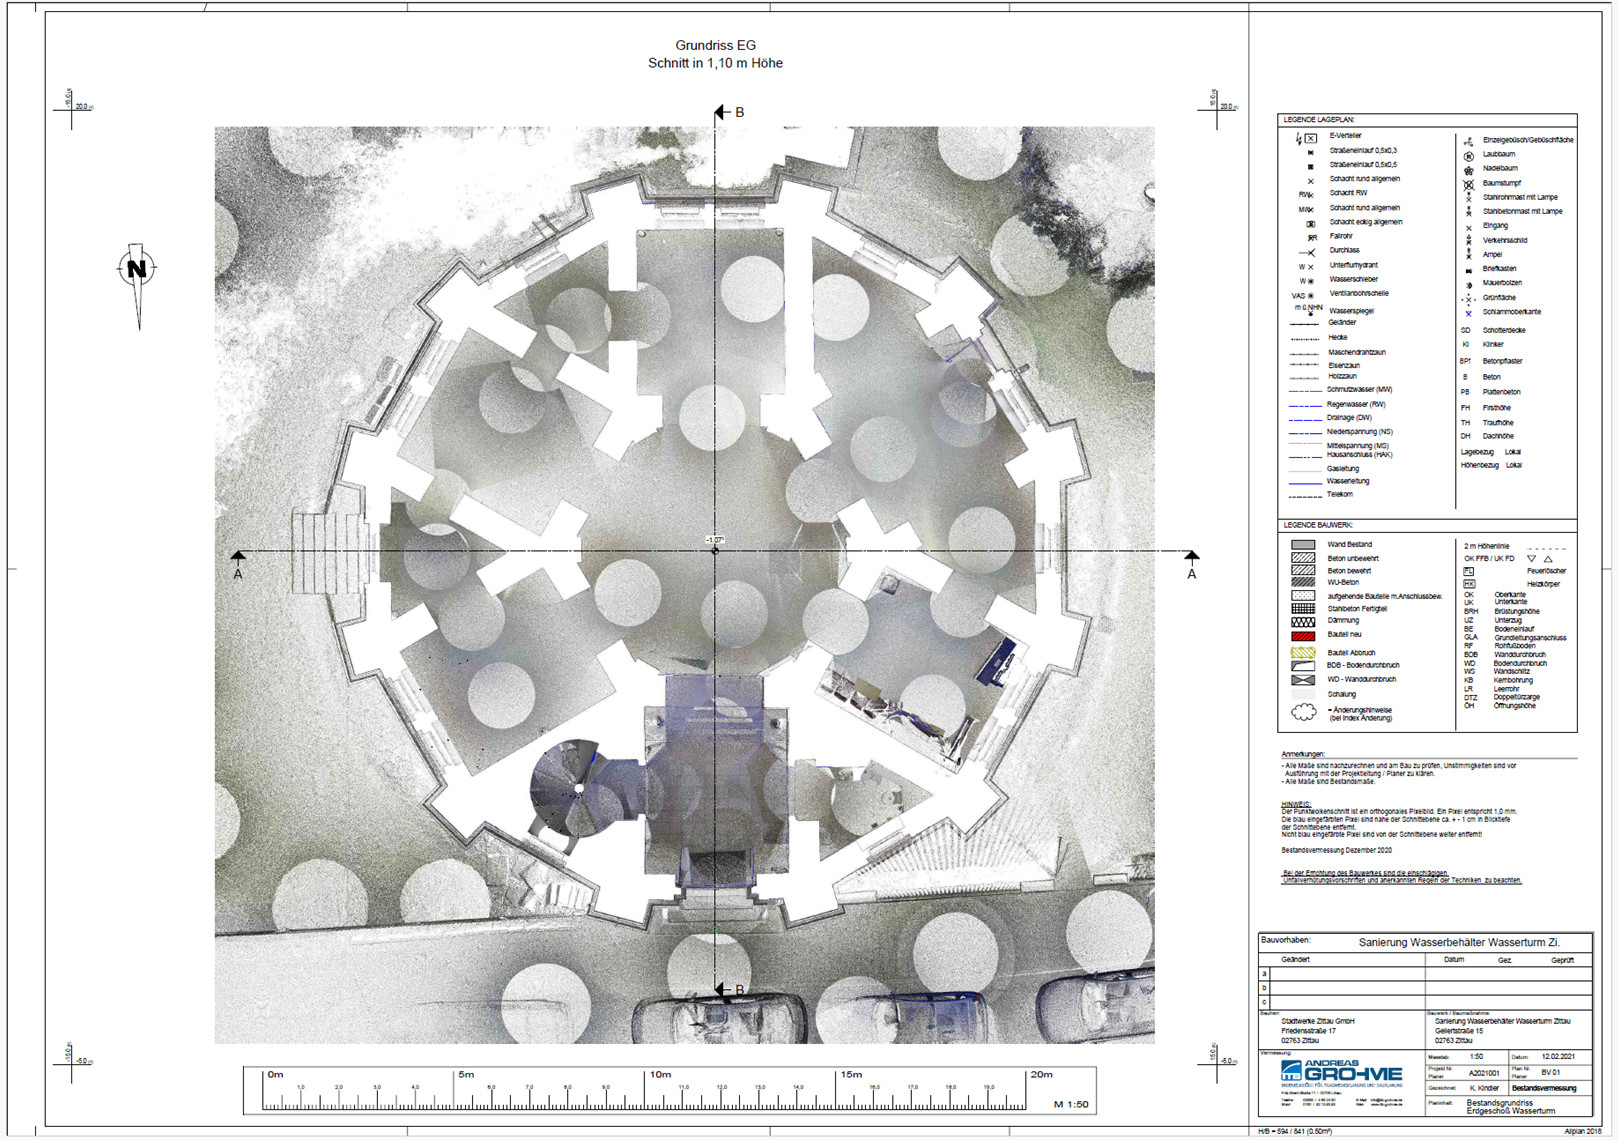Click the title 'Grundriss EG'

click(x=715, y=45)
